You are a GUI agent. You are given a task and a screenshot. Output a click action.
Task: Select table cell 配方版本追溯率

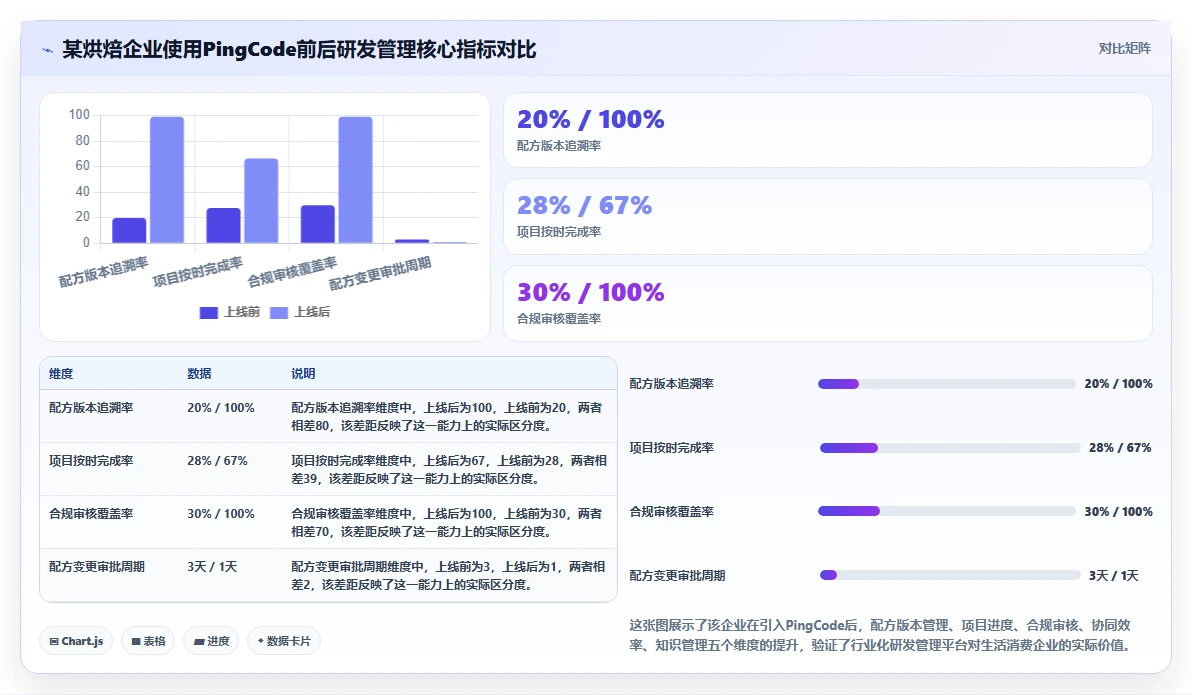point(91,408)
